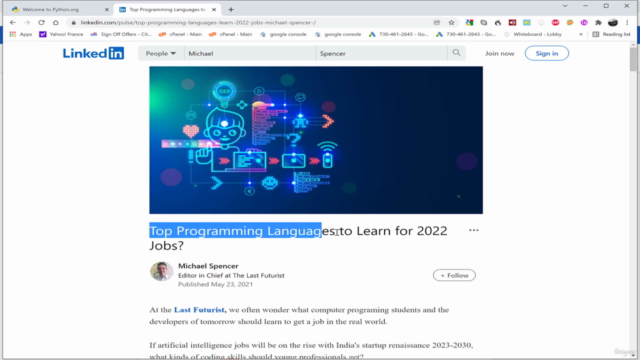Click the orange-green circular extension icon
The image size is (640, 360).
pos(570,22)
